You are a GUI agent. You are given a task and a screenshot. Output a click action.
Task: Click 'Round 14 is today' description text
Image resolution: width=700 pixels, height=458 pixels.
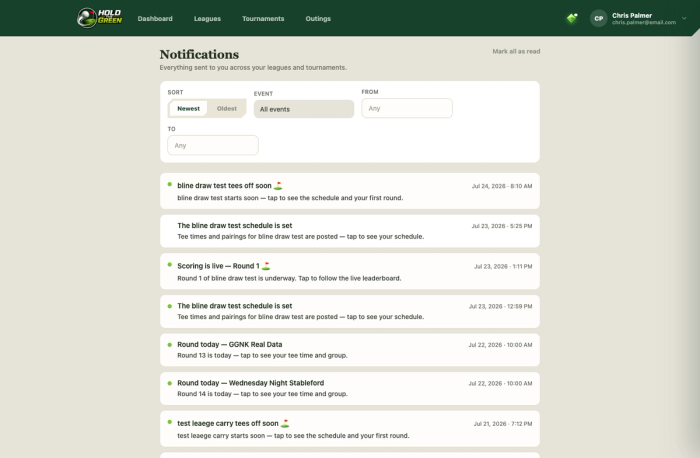(262, 394)
